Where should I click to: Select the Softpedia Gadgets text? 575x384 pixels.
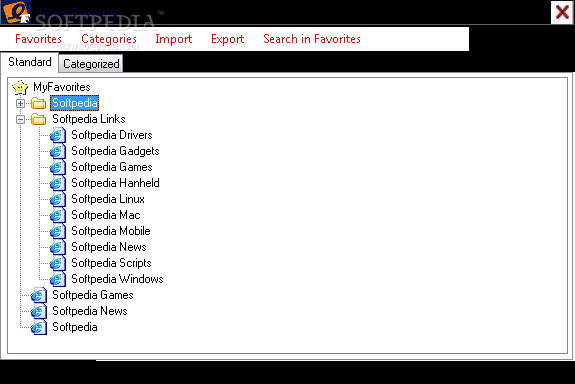click(x=115, y=151)
